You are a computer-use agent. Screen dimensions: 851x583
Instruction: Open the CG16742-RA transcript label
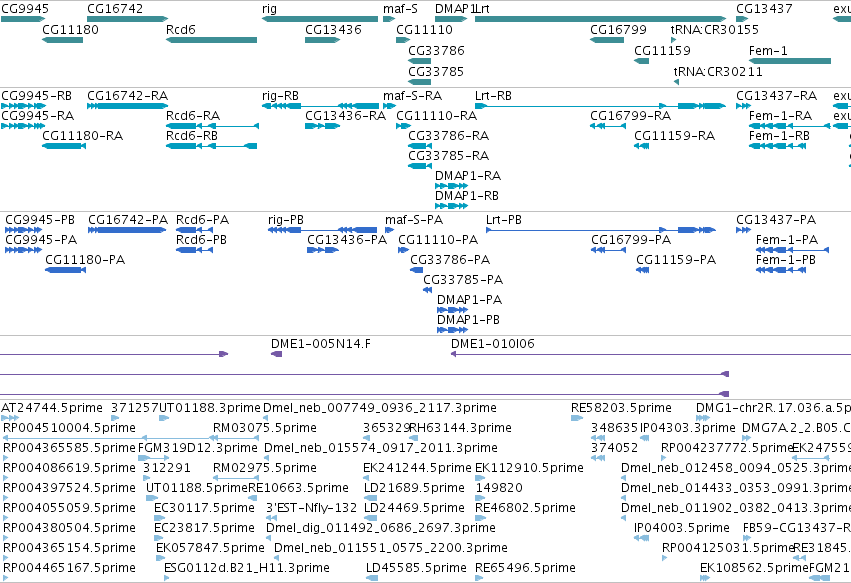pyautogui.click(x=128, y=96)
